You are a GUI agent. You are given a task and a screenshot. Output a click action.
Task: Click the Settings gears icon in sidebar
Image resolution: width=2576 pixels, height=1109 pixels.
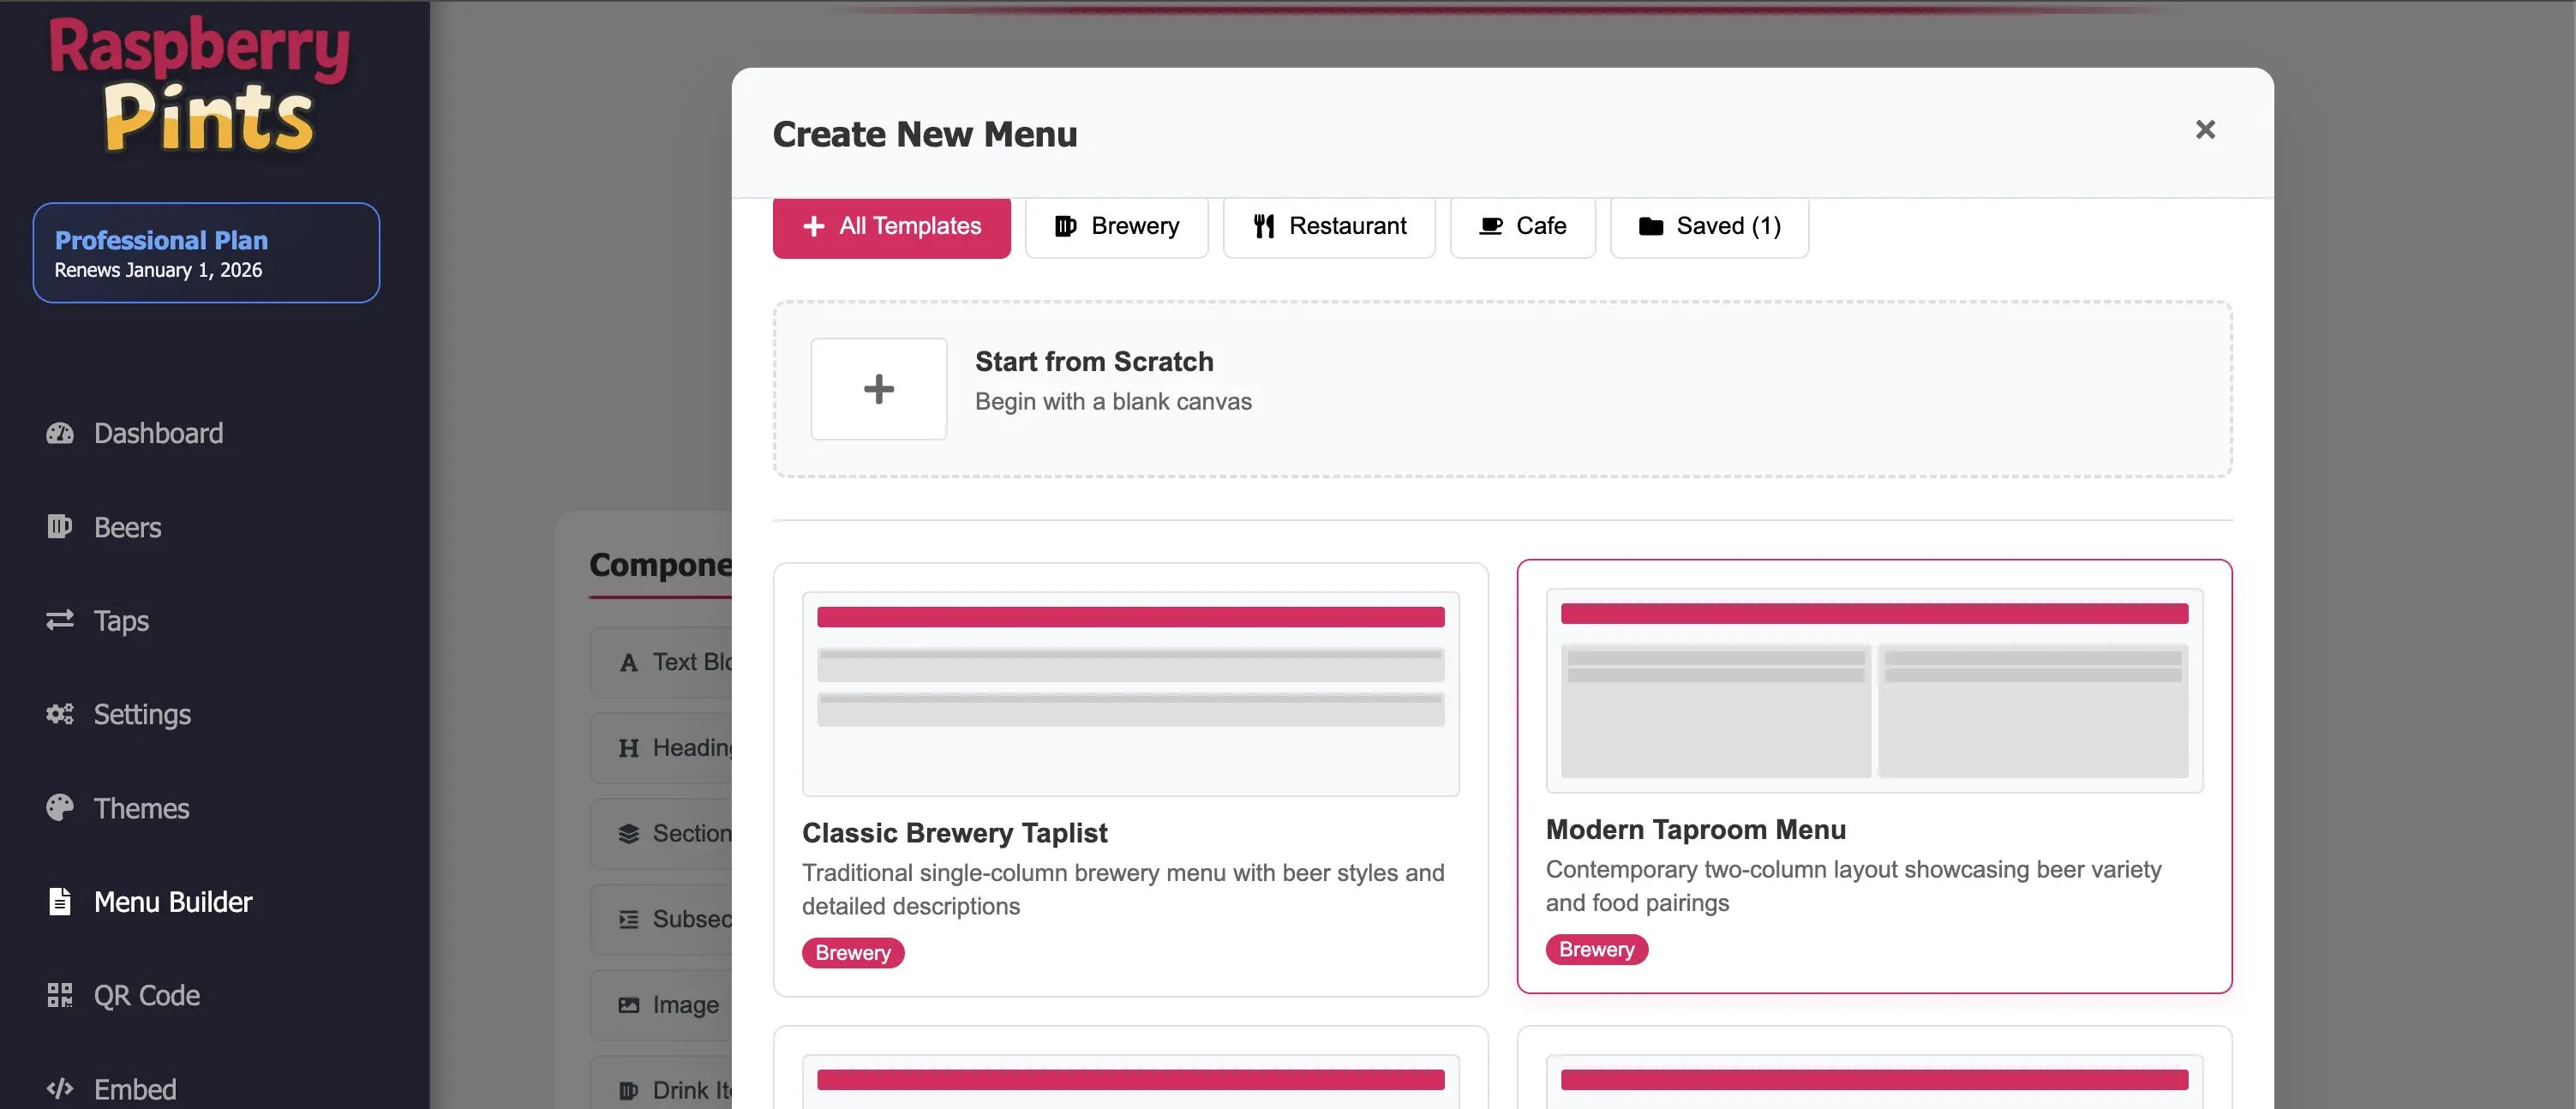[x=60, y=714]
